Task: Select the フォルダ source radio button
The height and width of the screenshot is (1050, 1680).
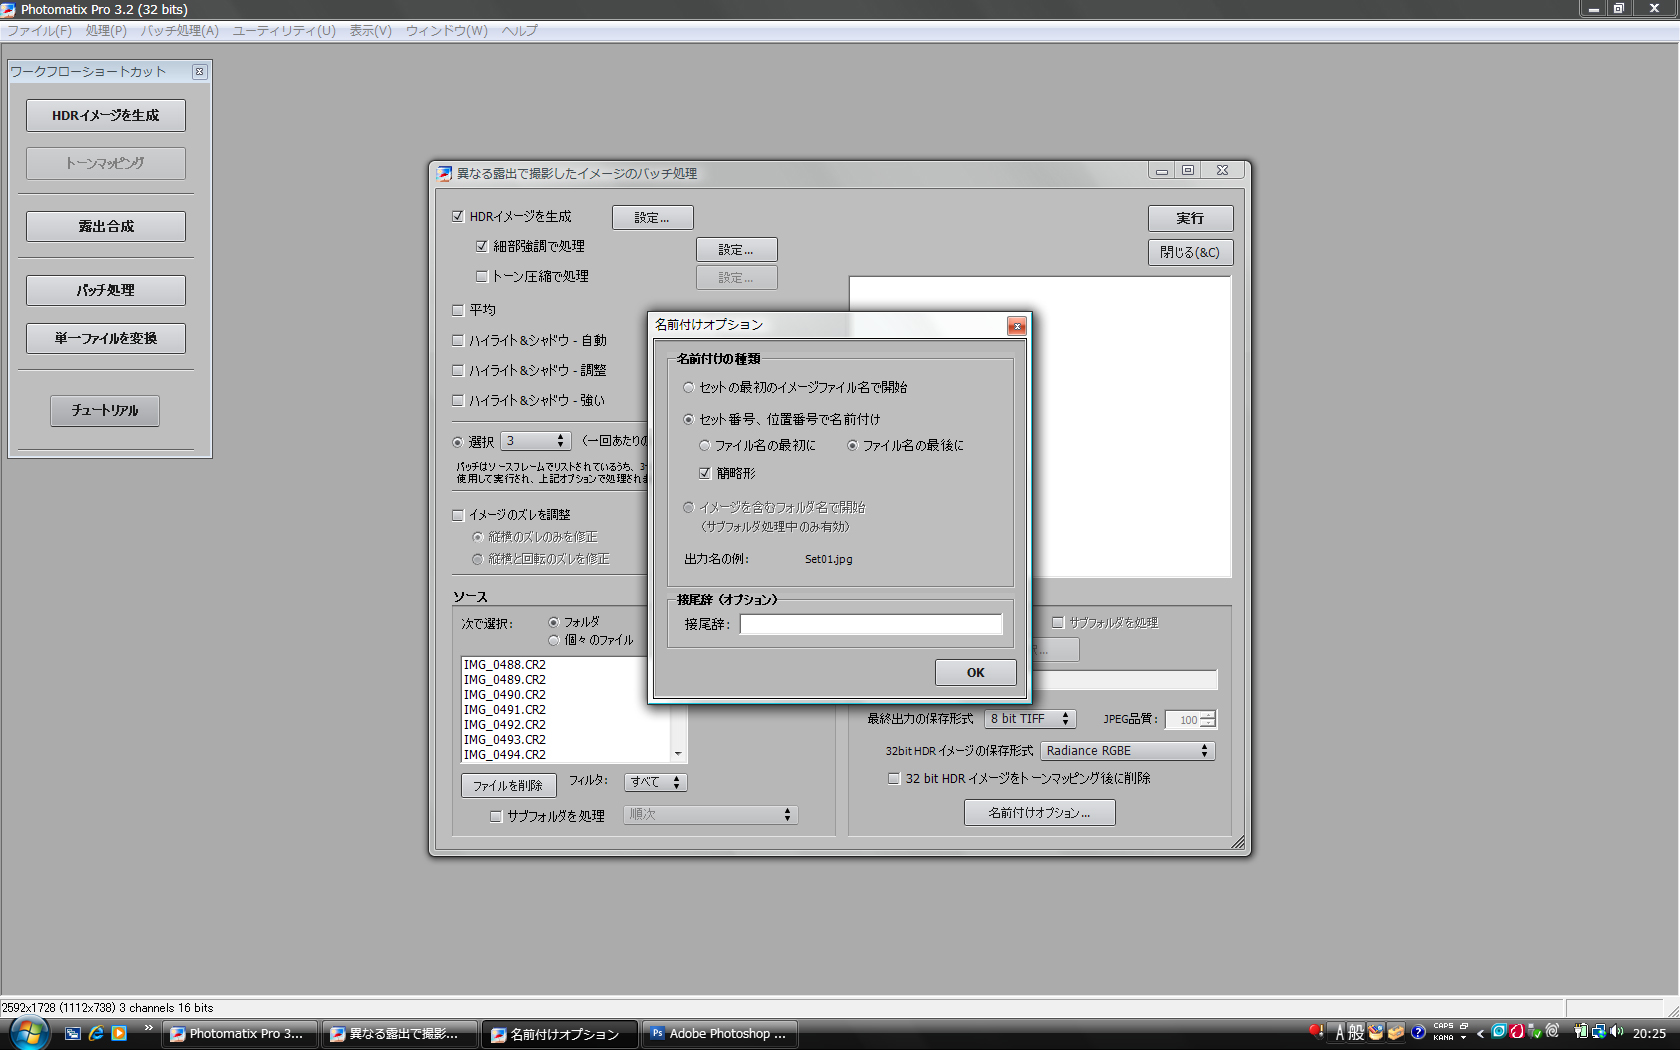Action: point(553,622)
